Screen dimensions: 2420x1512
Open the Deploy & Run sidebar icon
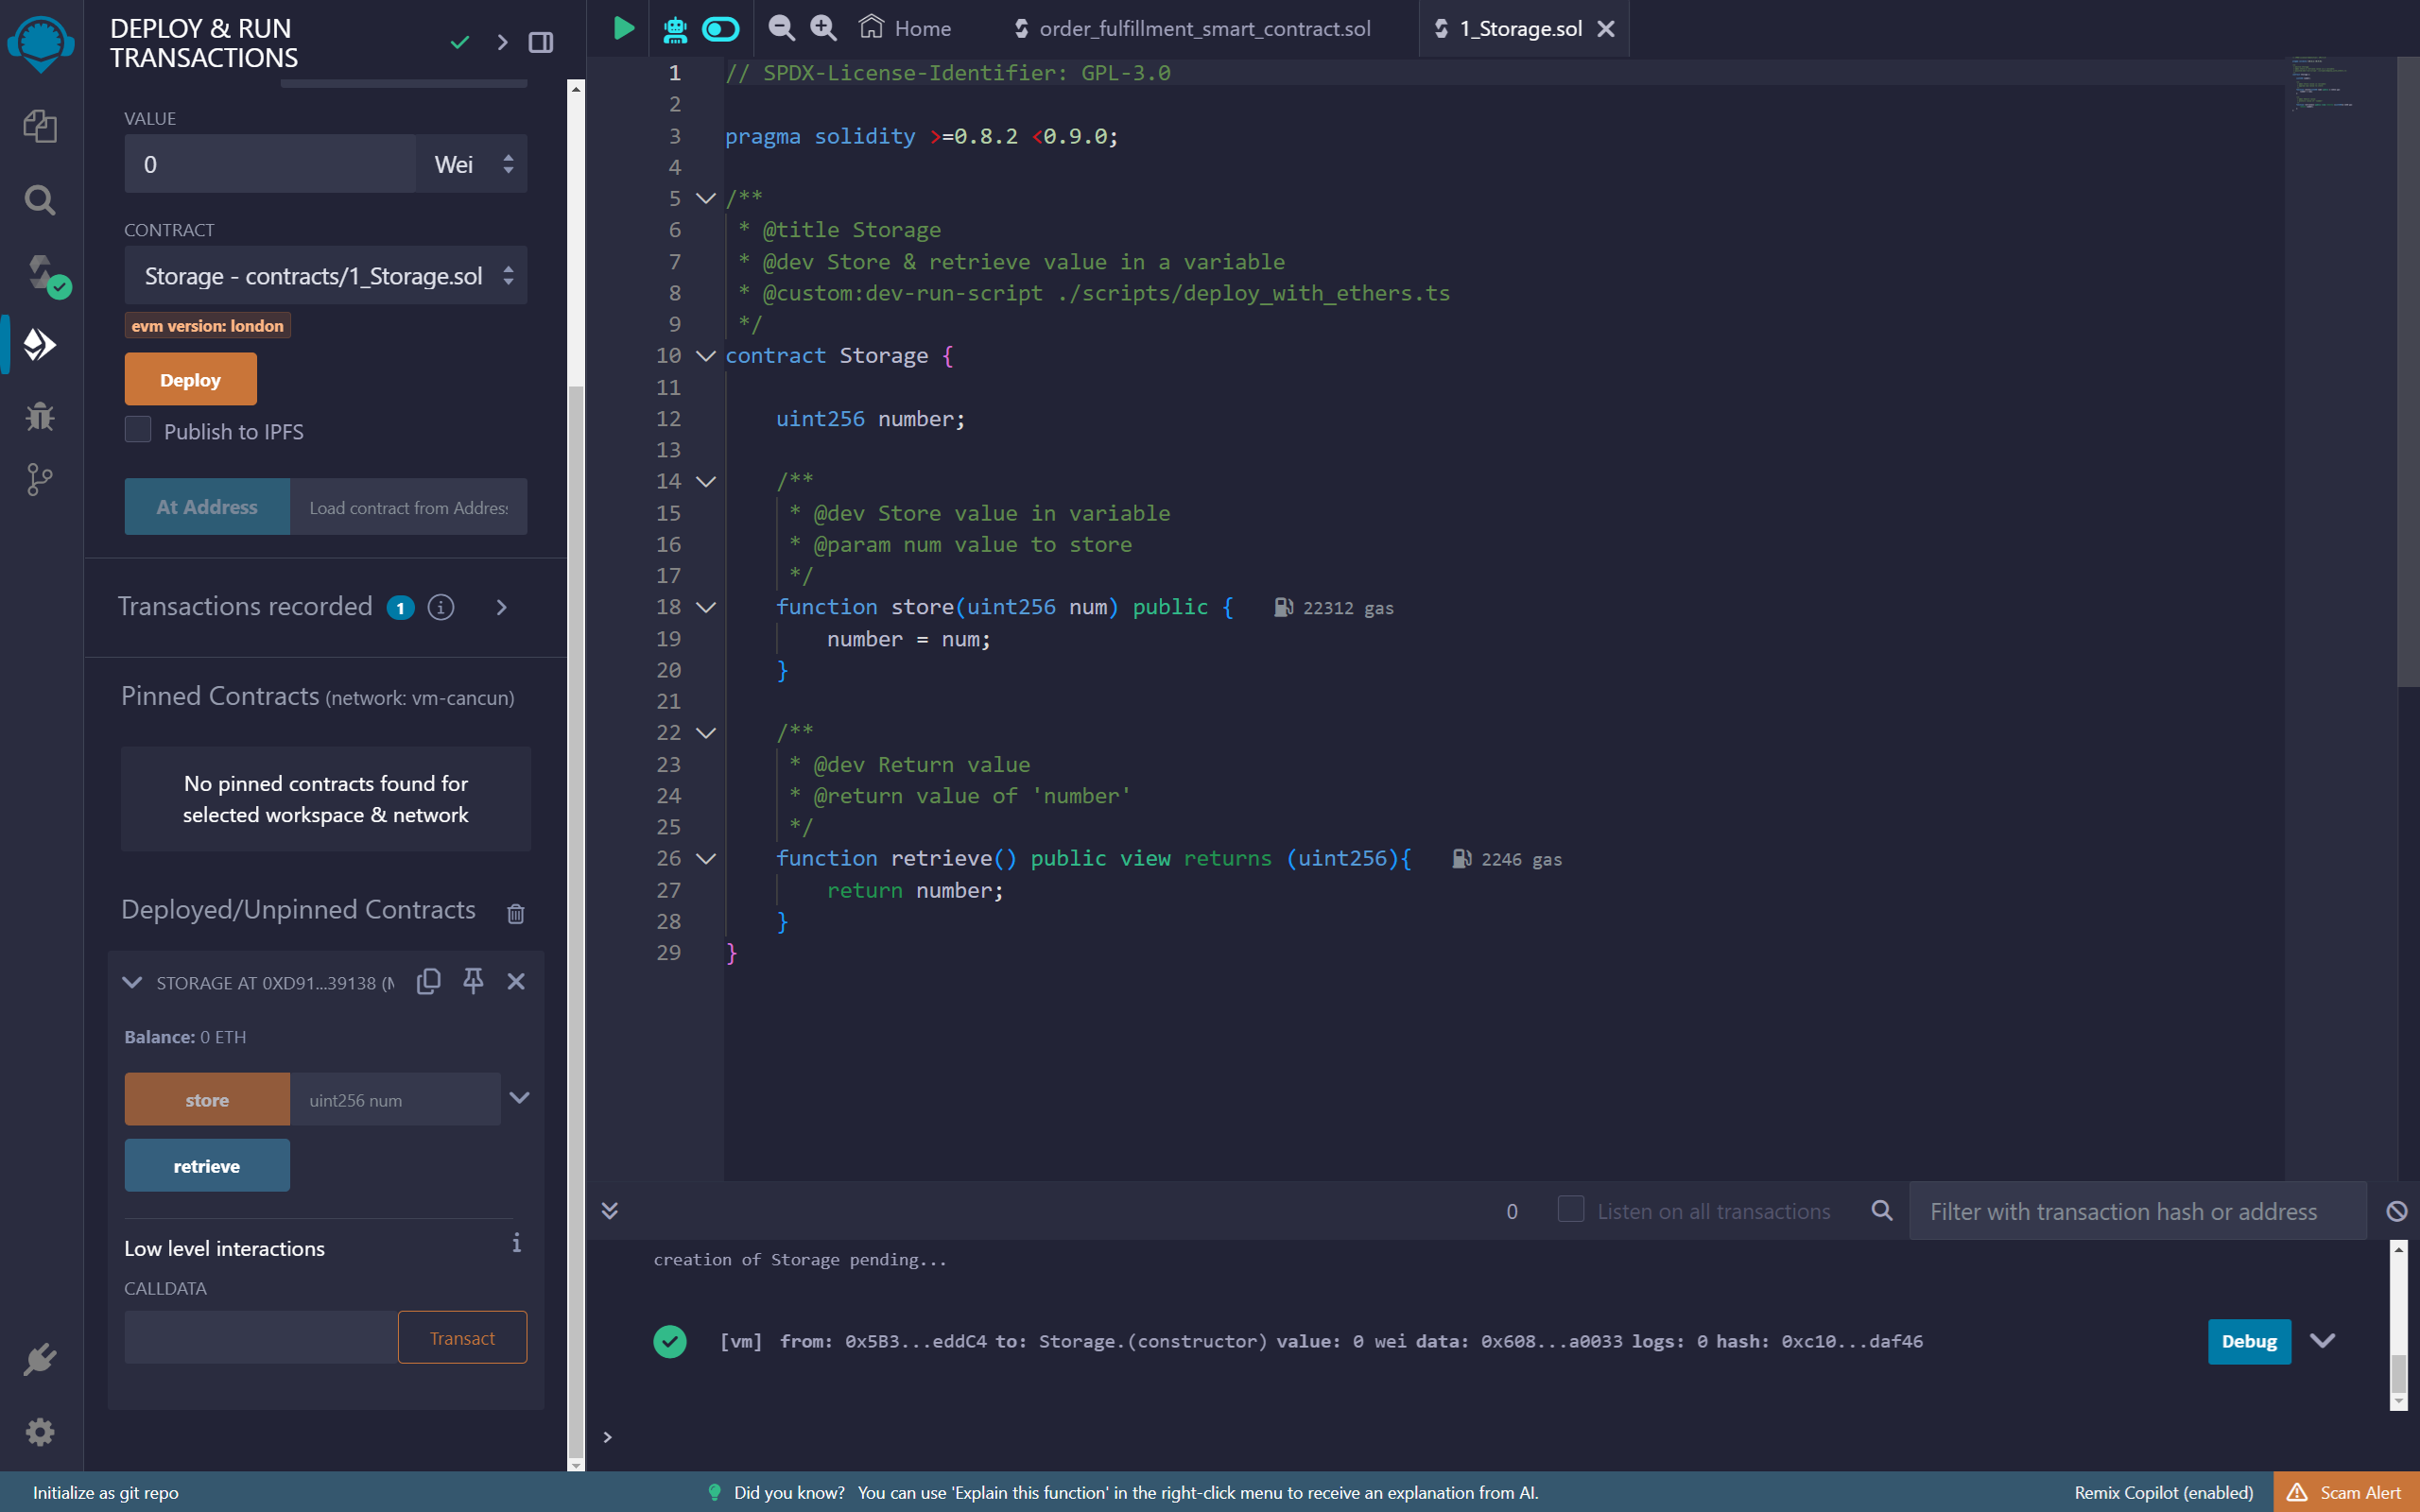pos(40,344)
